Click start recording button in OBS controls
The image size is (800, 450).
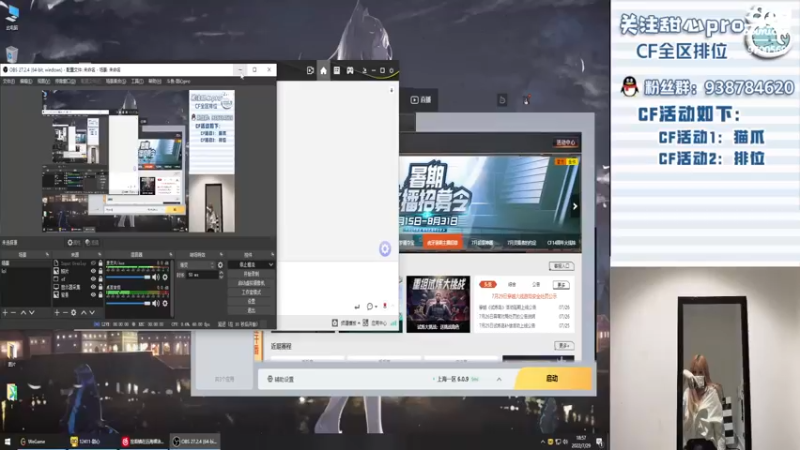[251, 274]
